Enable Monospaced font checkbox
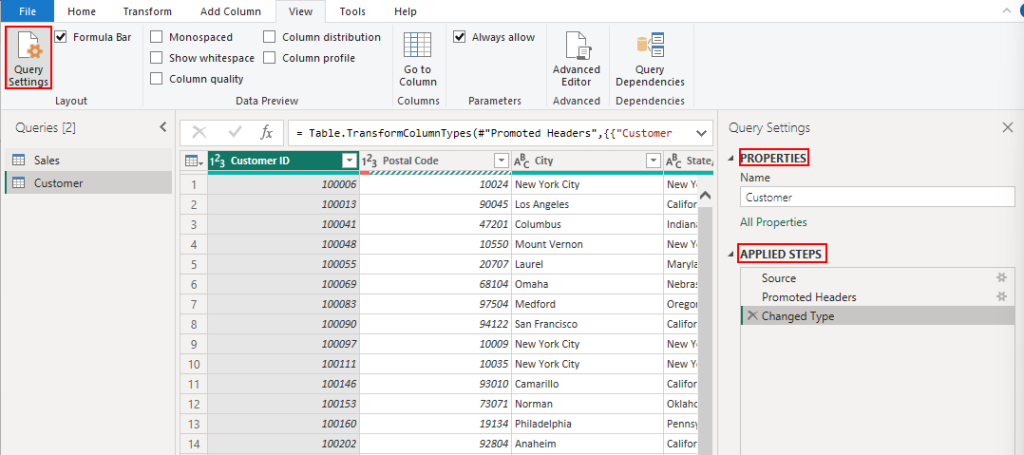 coord(156,37)
